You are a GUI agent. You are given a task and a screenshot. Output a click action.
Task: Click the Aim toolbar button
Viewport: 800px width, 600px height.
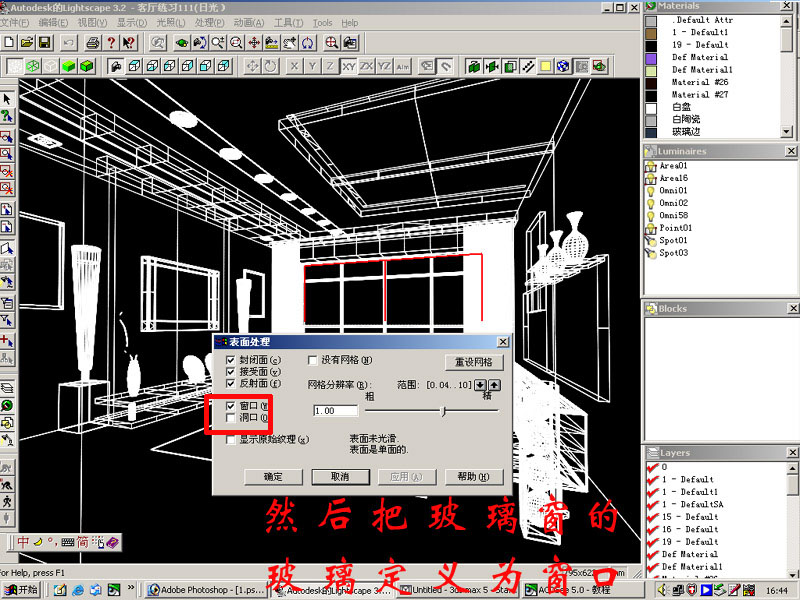click(x=403, y=66)
